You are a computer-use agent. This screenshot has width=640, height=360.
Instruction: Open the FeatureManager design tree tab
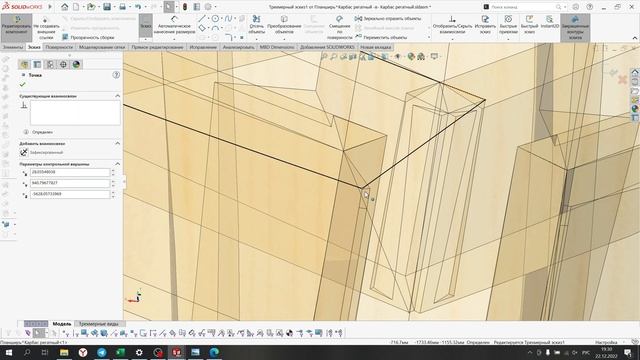click(x=24, y=64)
